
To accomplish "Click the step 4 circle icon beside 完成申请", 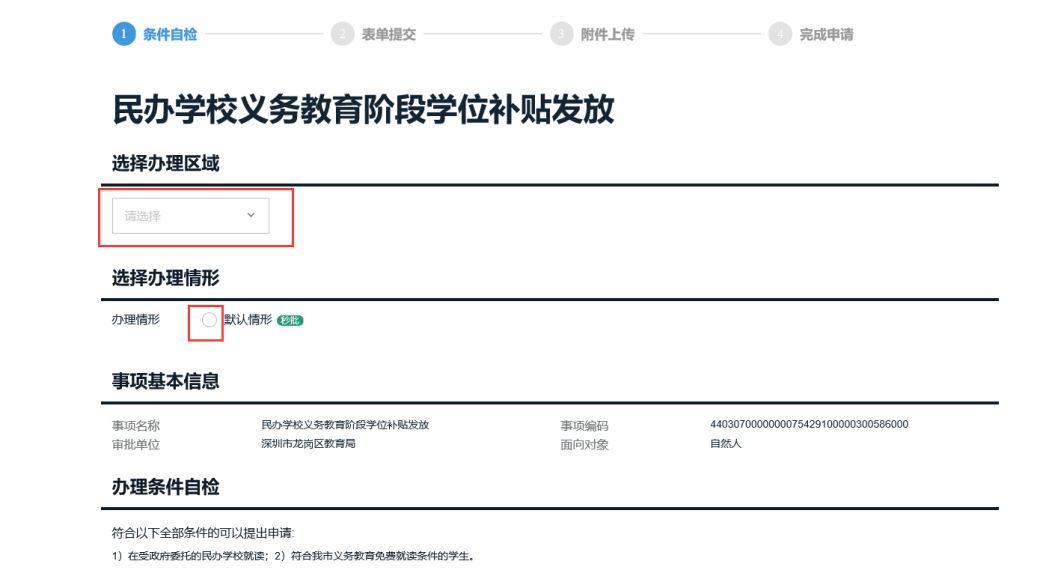I will point(780,33).
